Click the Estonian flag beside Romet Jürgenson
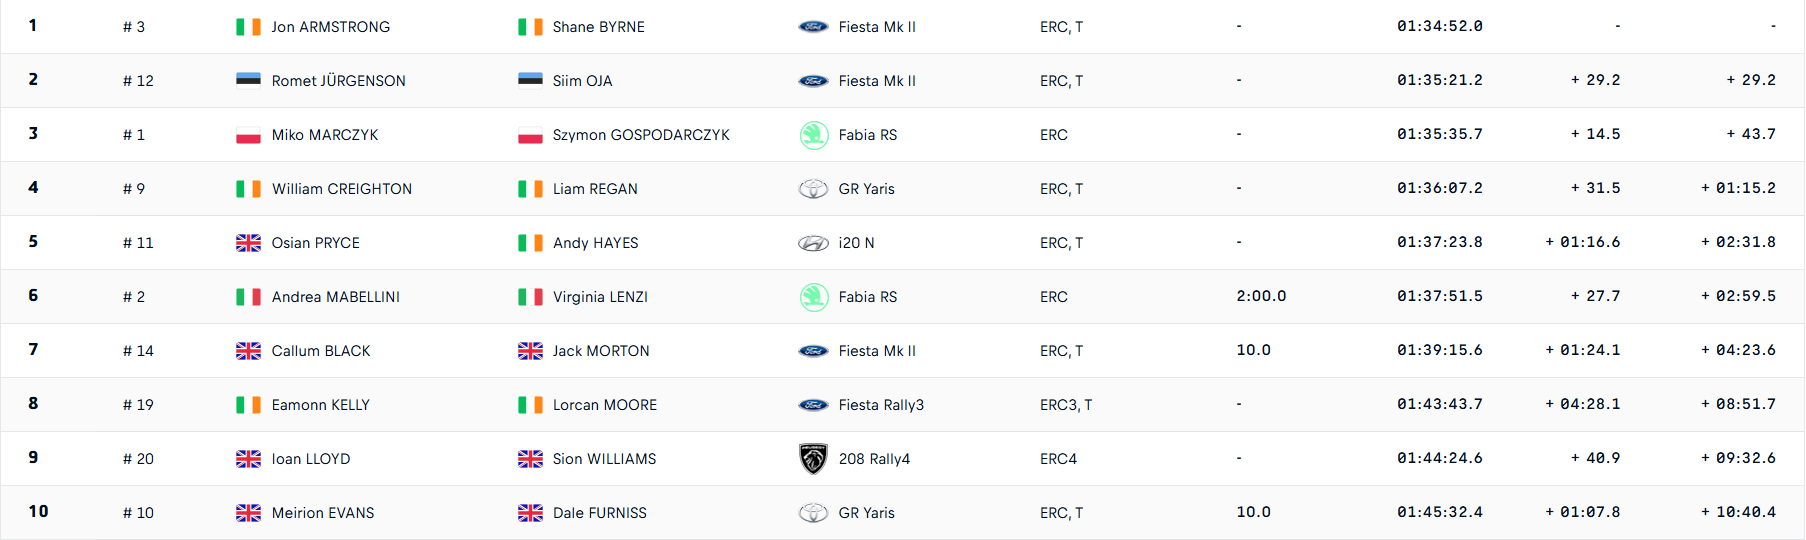Screen dimensions: 1806x540 248,81
